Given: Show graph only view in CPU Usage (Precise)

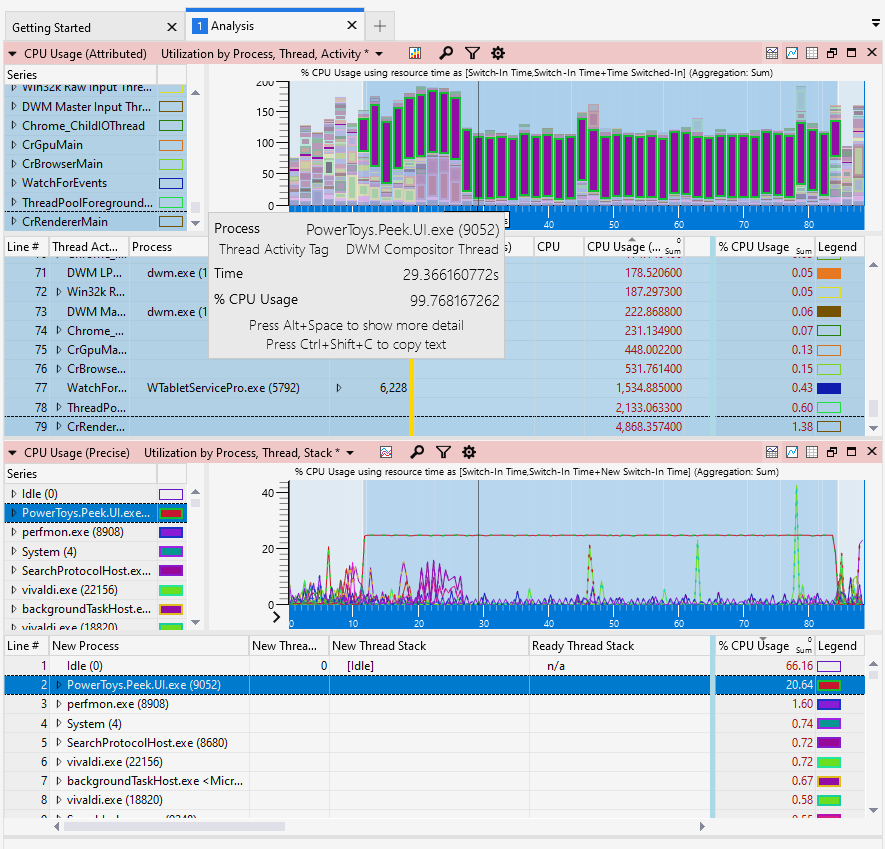Looking at the screenshot, I should point(792,452).
